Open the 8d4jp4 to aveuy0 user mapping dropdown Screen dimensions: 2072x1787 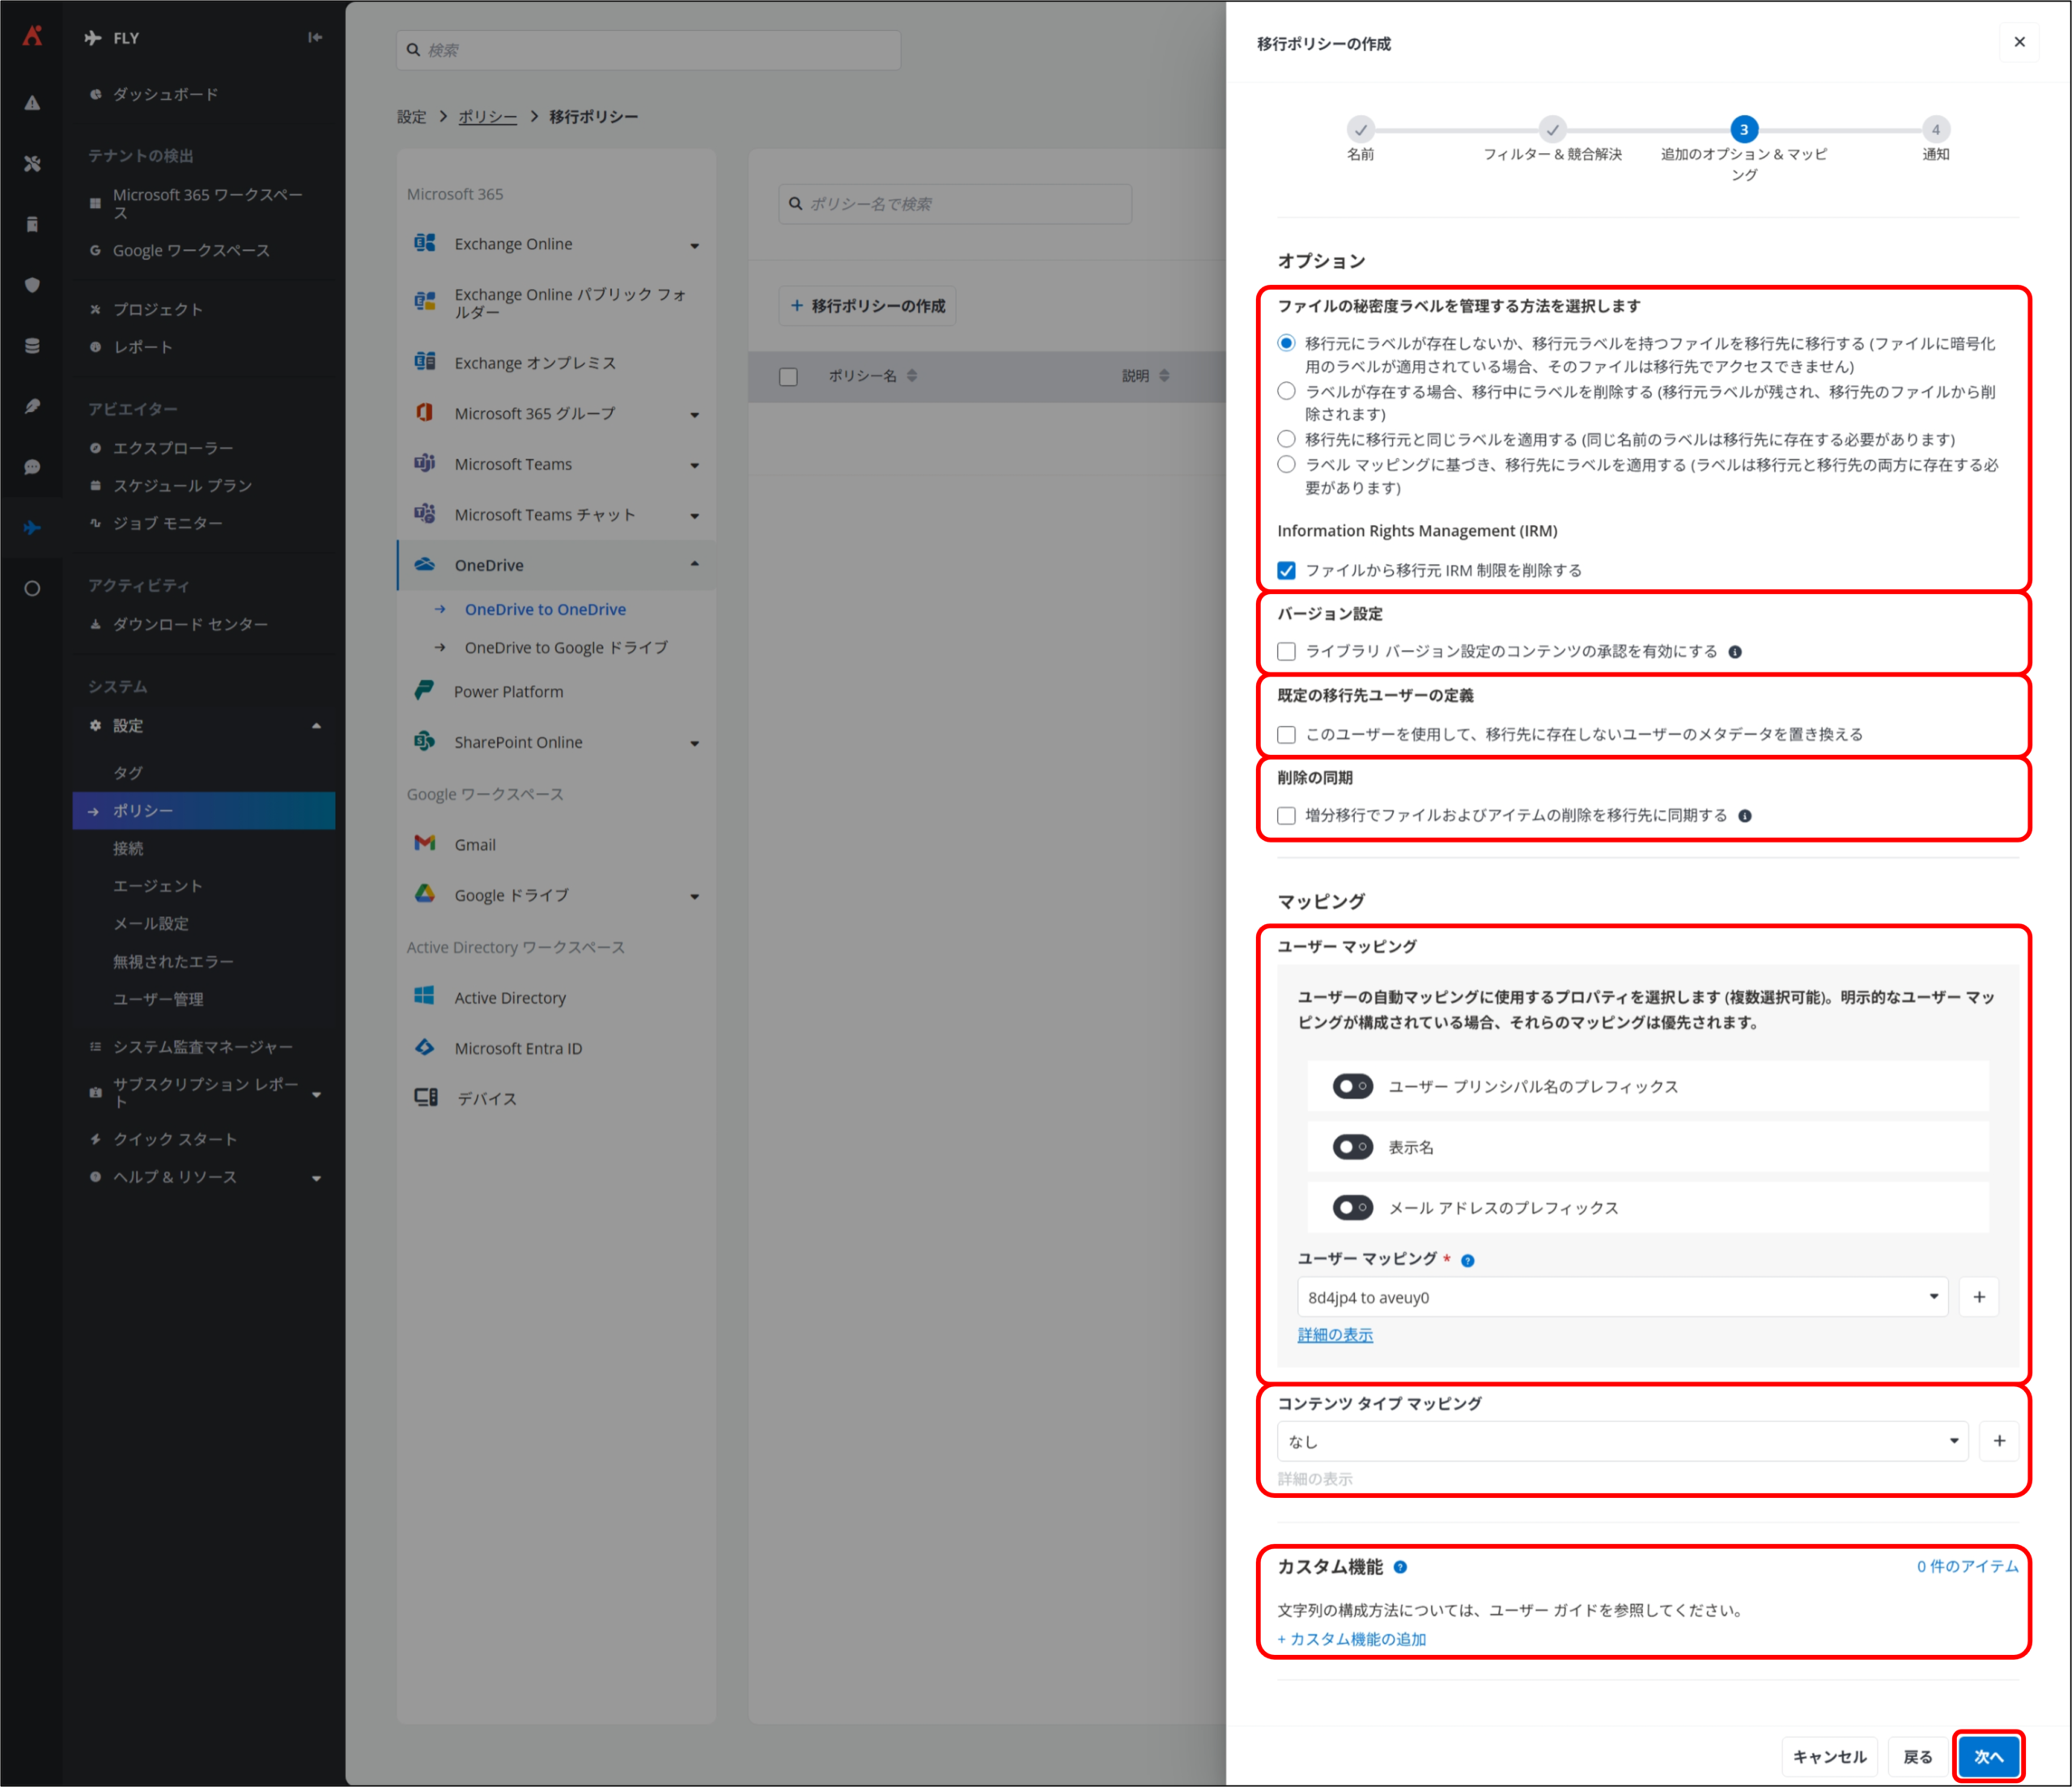(1620, 1297)
